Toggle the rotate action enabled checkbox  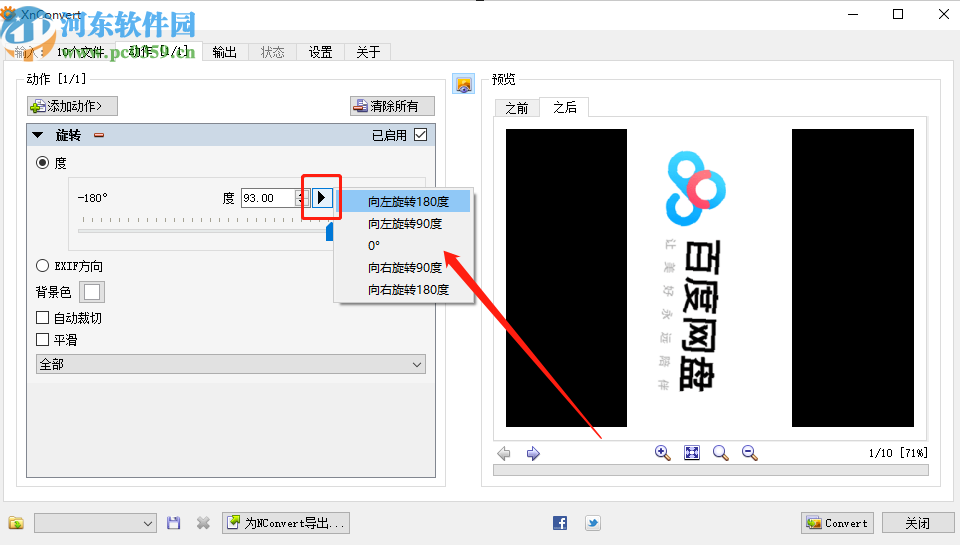coord(421,135)
